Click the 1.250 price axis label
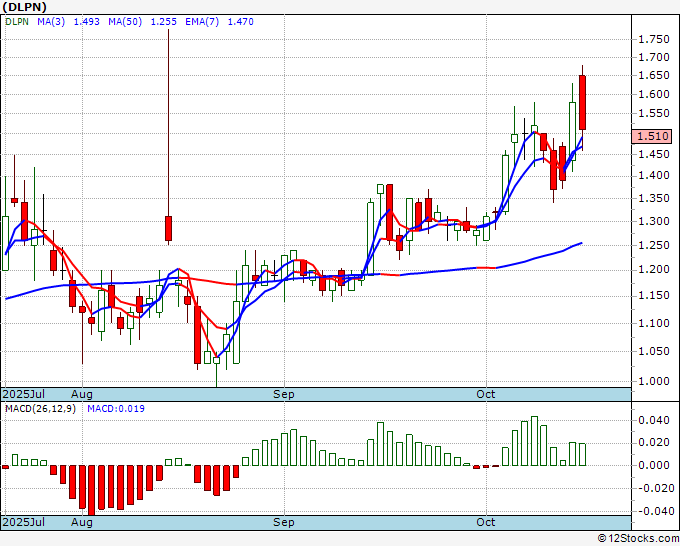Image resolution: width=680 pixels, height=546 pixels. [654, 245]
